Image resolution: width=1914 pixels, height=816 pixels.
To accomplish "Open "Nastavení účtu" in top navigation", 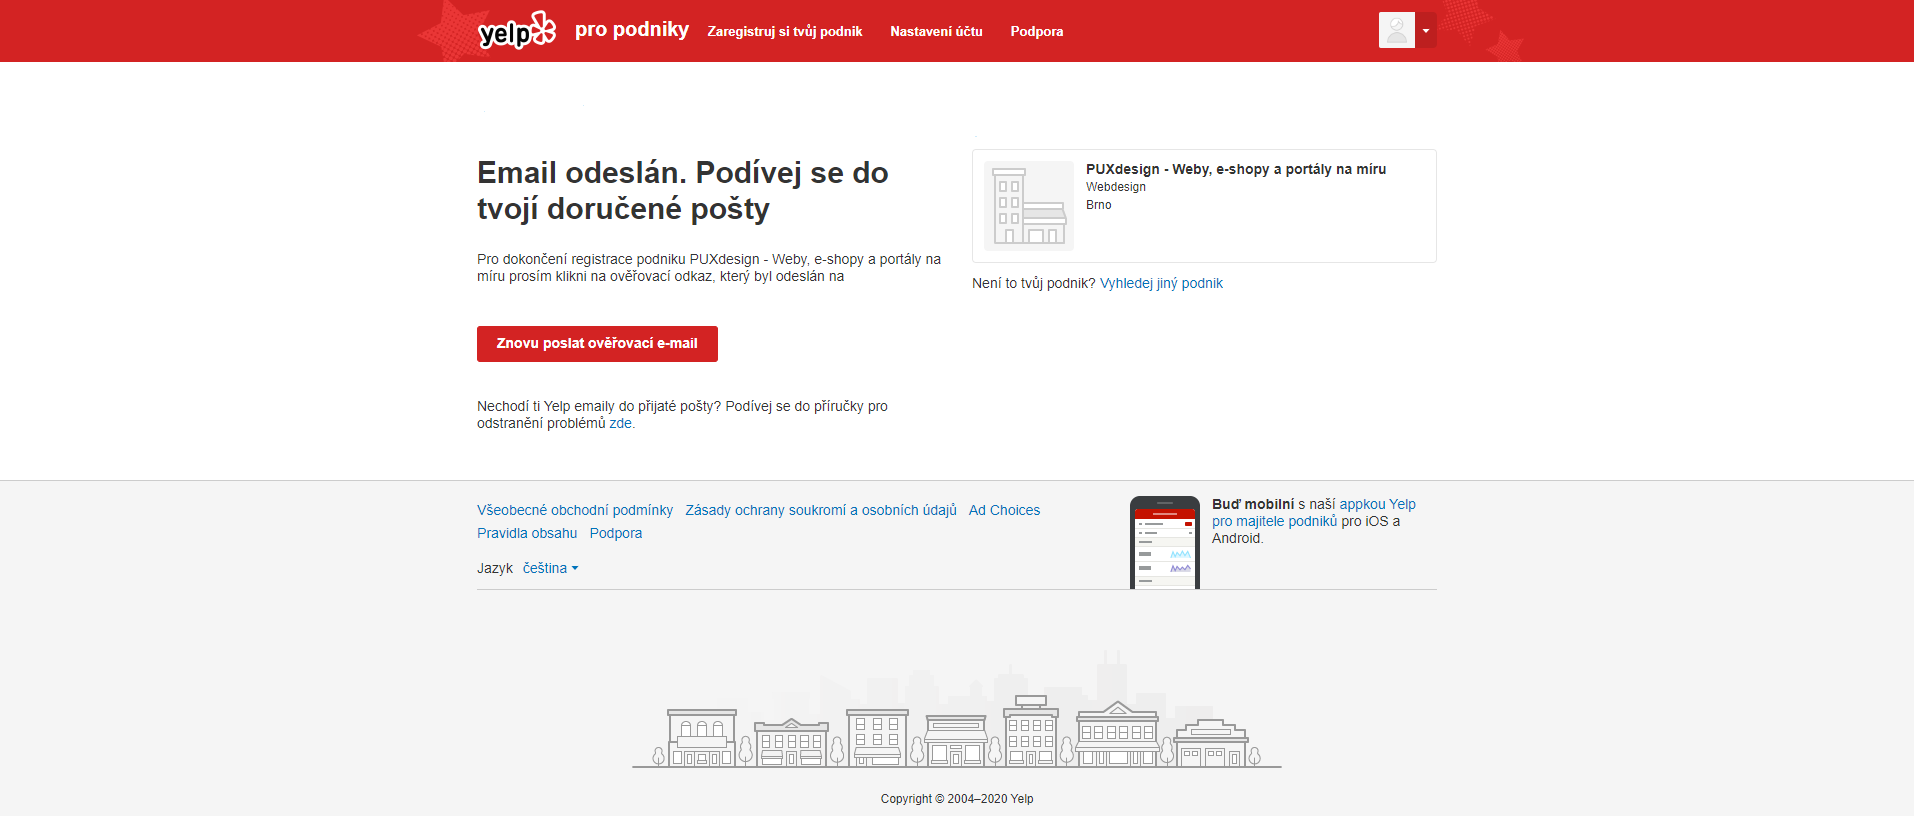I will pos(936,32).
